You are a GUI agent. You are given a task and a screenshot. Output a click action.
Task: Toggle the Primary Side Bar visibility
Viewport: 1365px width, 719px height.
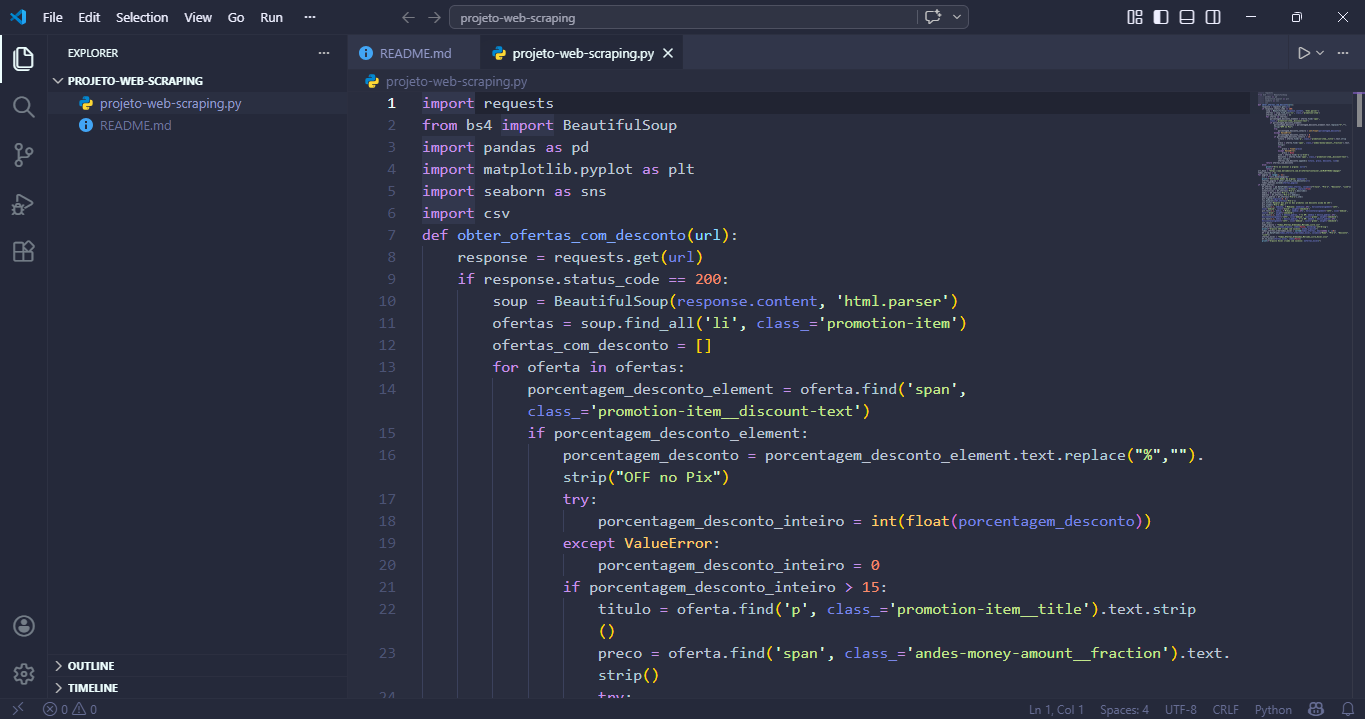point(1160,17)
